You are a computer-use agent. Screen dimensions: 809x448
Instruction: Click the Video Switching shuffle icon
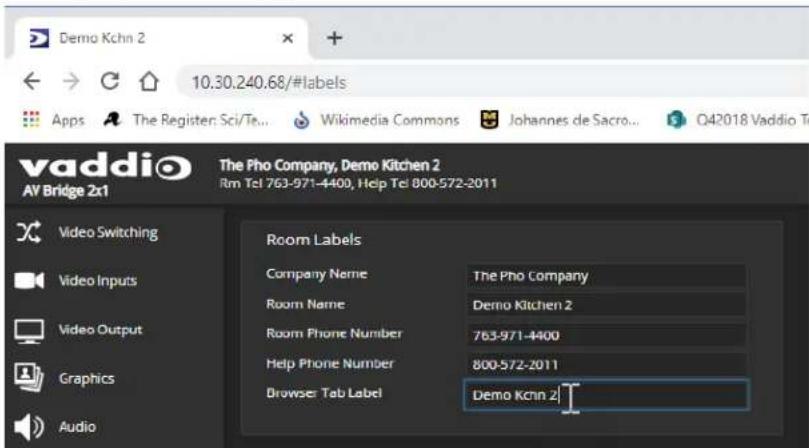[x=29, y=232]
